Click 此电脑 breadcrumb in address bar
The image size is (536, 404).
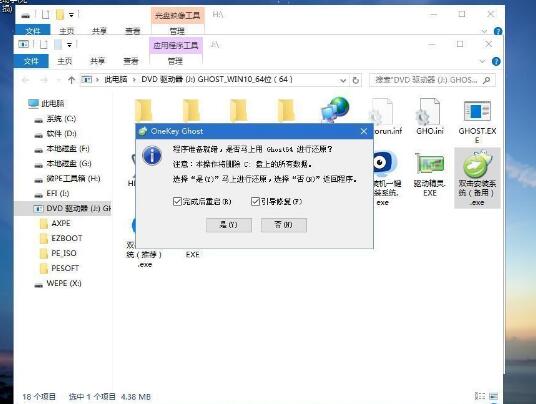point(116,80)
